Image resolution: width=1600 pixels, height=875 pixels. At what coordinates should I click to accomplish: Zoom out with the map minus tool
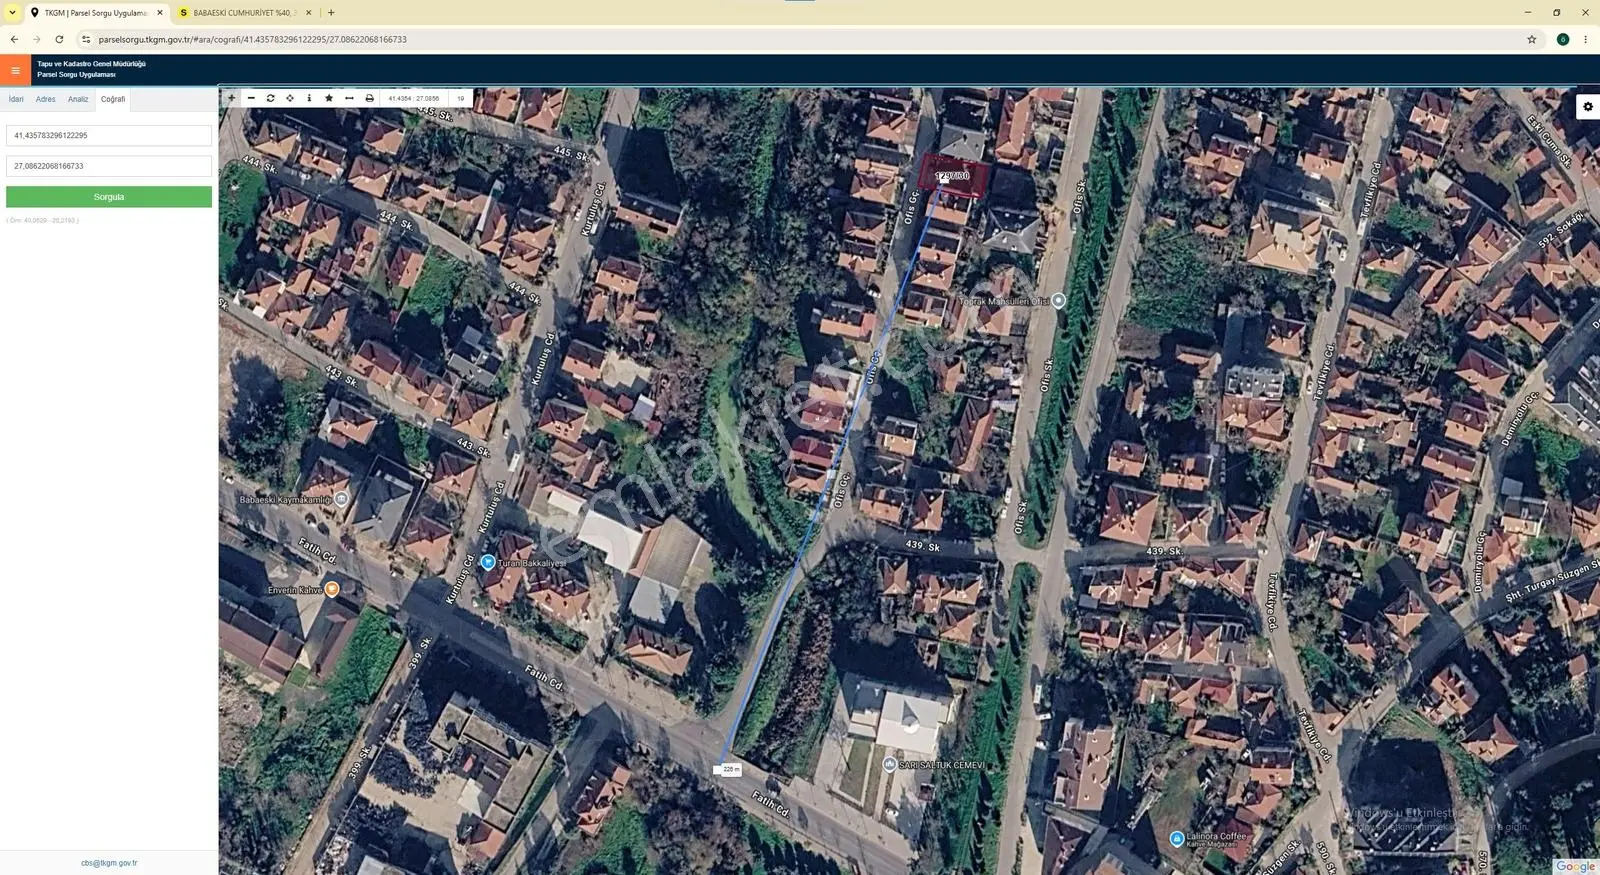click(251, 98)
